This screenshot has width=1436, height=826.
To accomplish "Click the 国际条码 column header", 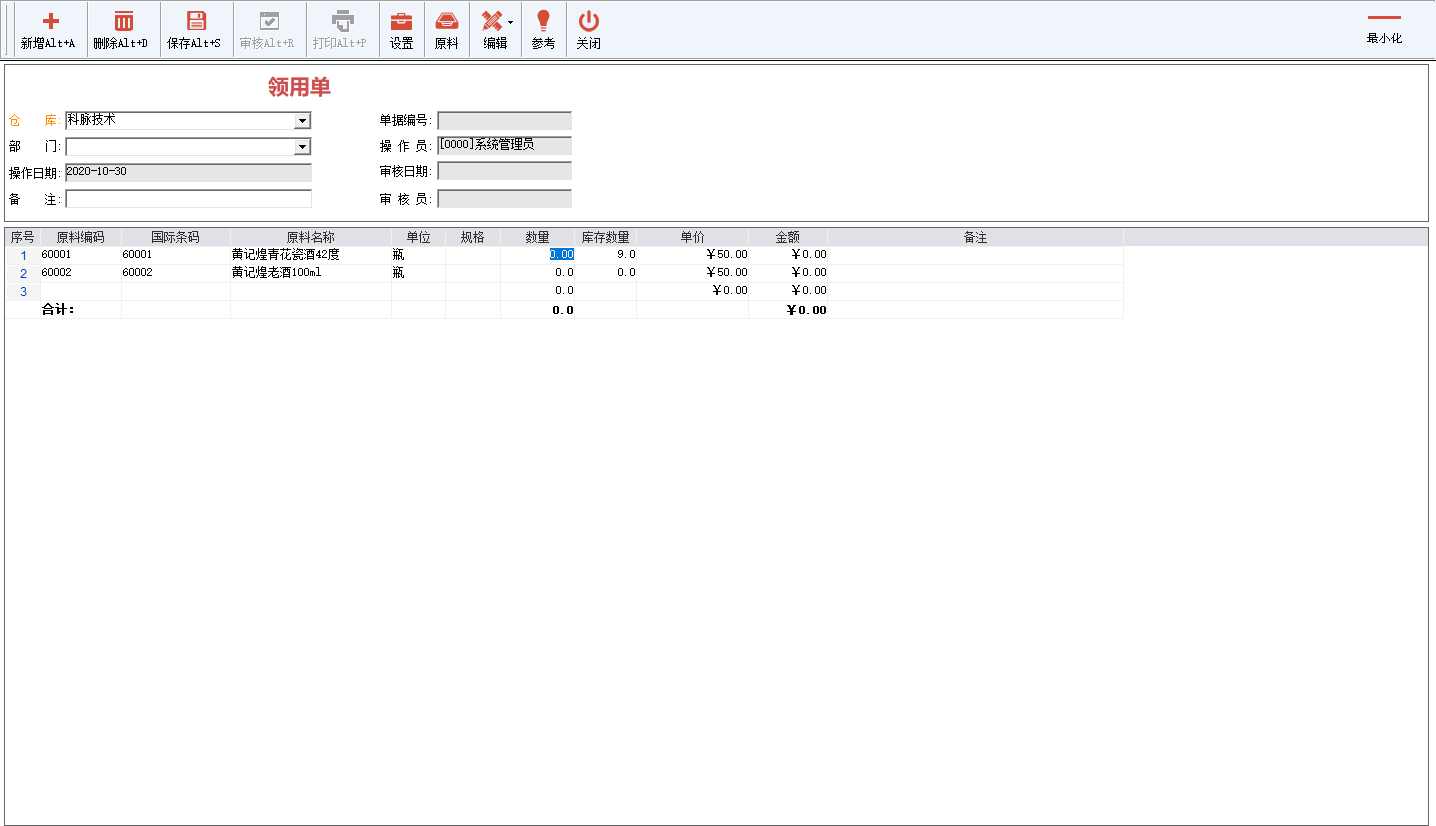I will [175, 237].
